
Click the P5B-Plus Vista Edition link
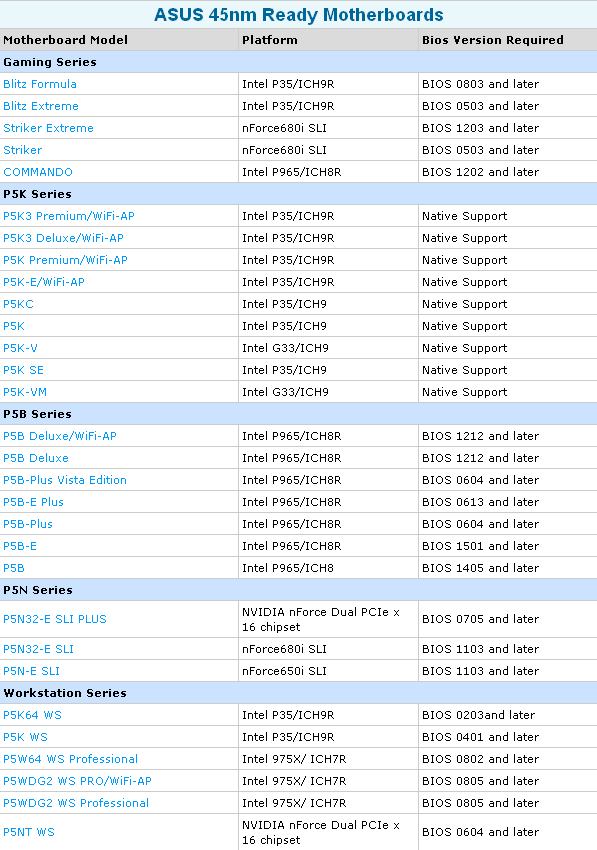click(x=65, y=480)
